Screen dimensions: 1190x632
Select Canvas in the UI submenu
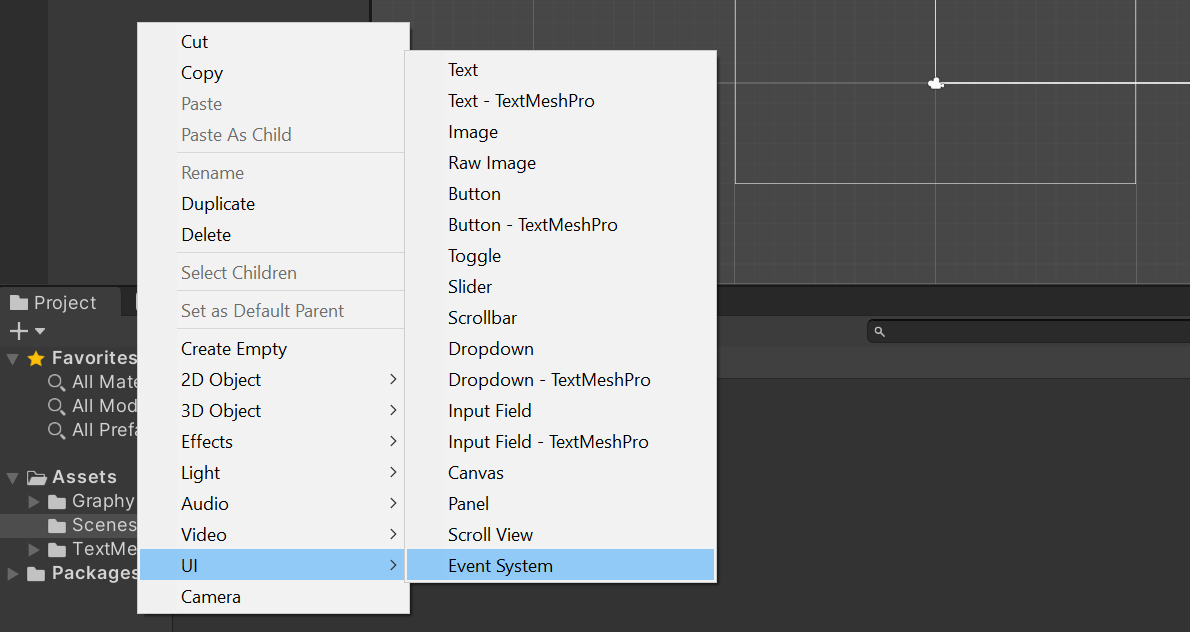click(476, 473)
